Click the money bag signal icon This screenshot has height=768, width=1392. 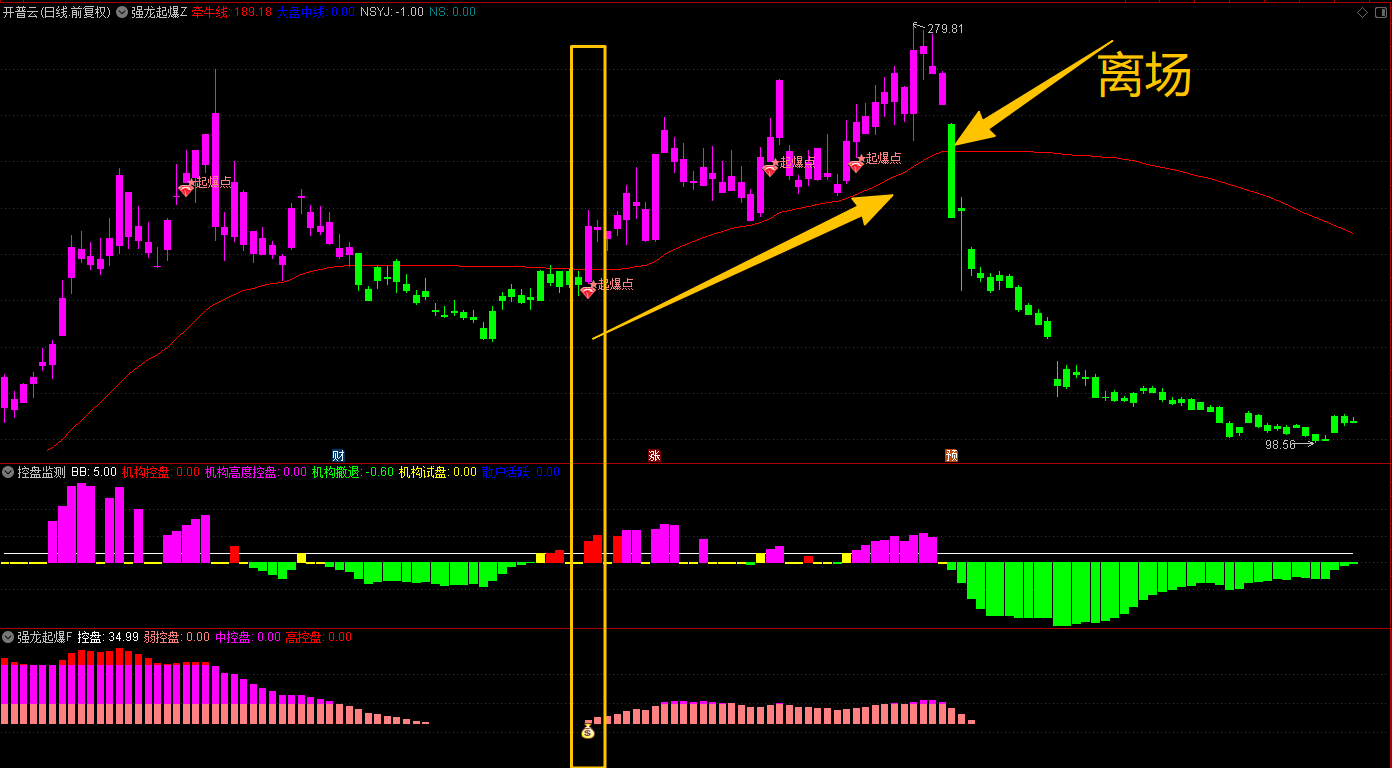coord(588,731)
